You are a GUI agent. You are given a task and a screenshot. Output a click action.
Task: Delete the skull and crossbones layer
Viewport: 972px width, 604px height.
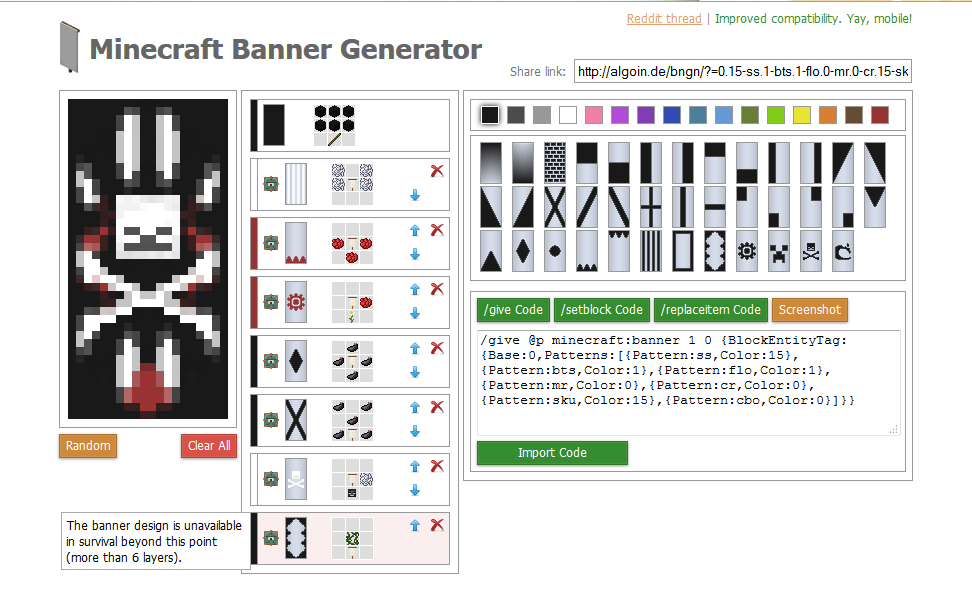point(436,466)
